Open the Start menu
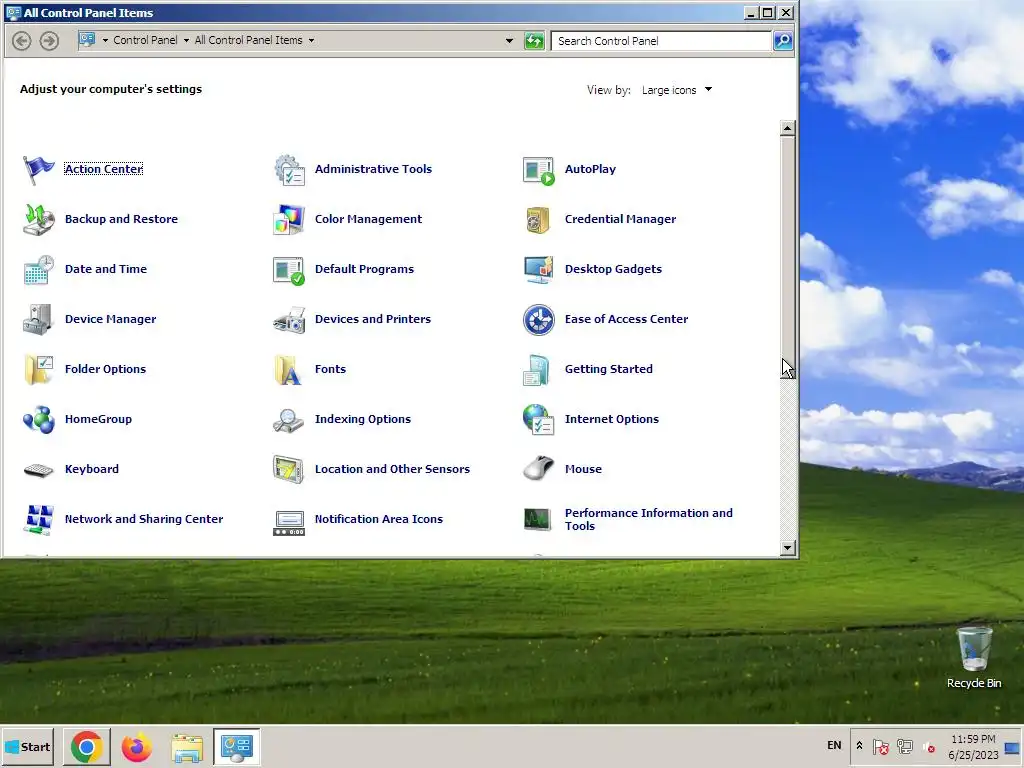 [28, 747]
